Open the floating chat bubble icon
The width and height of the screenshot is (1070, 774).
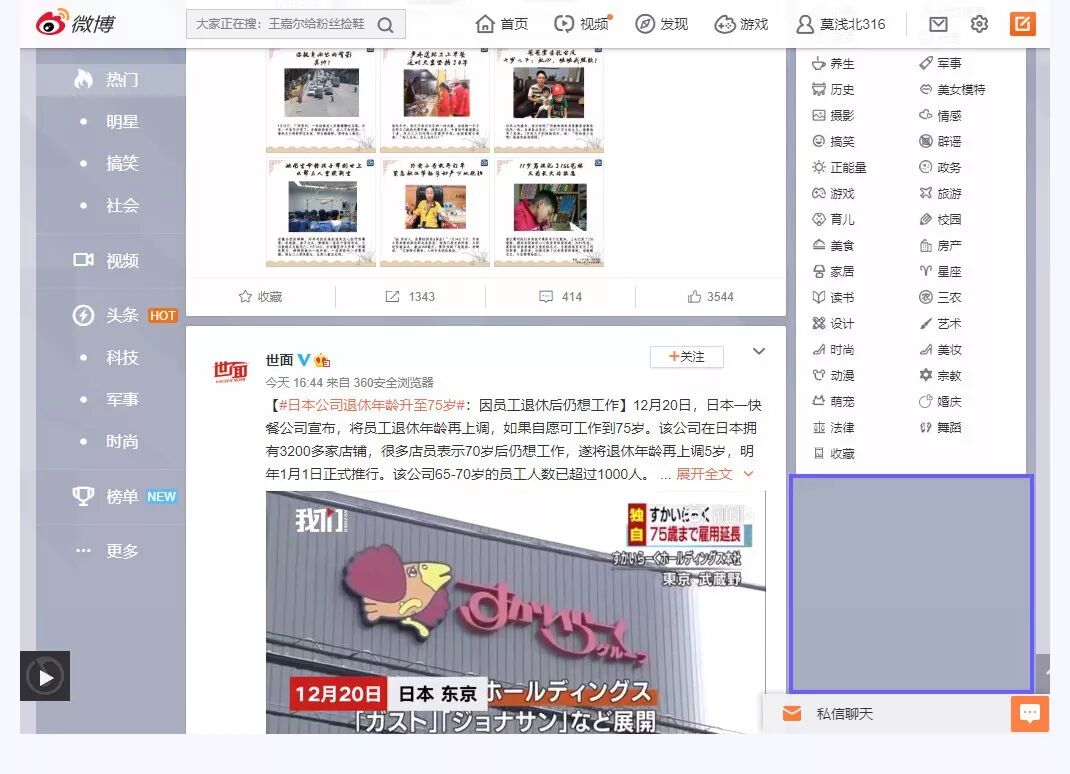coord(1028,713)
